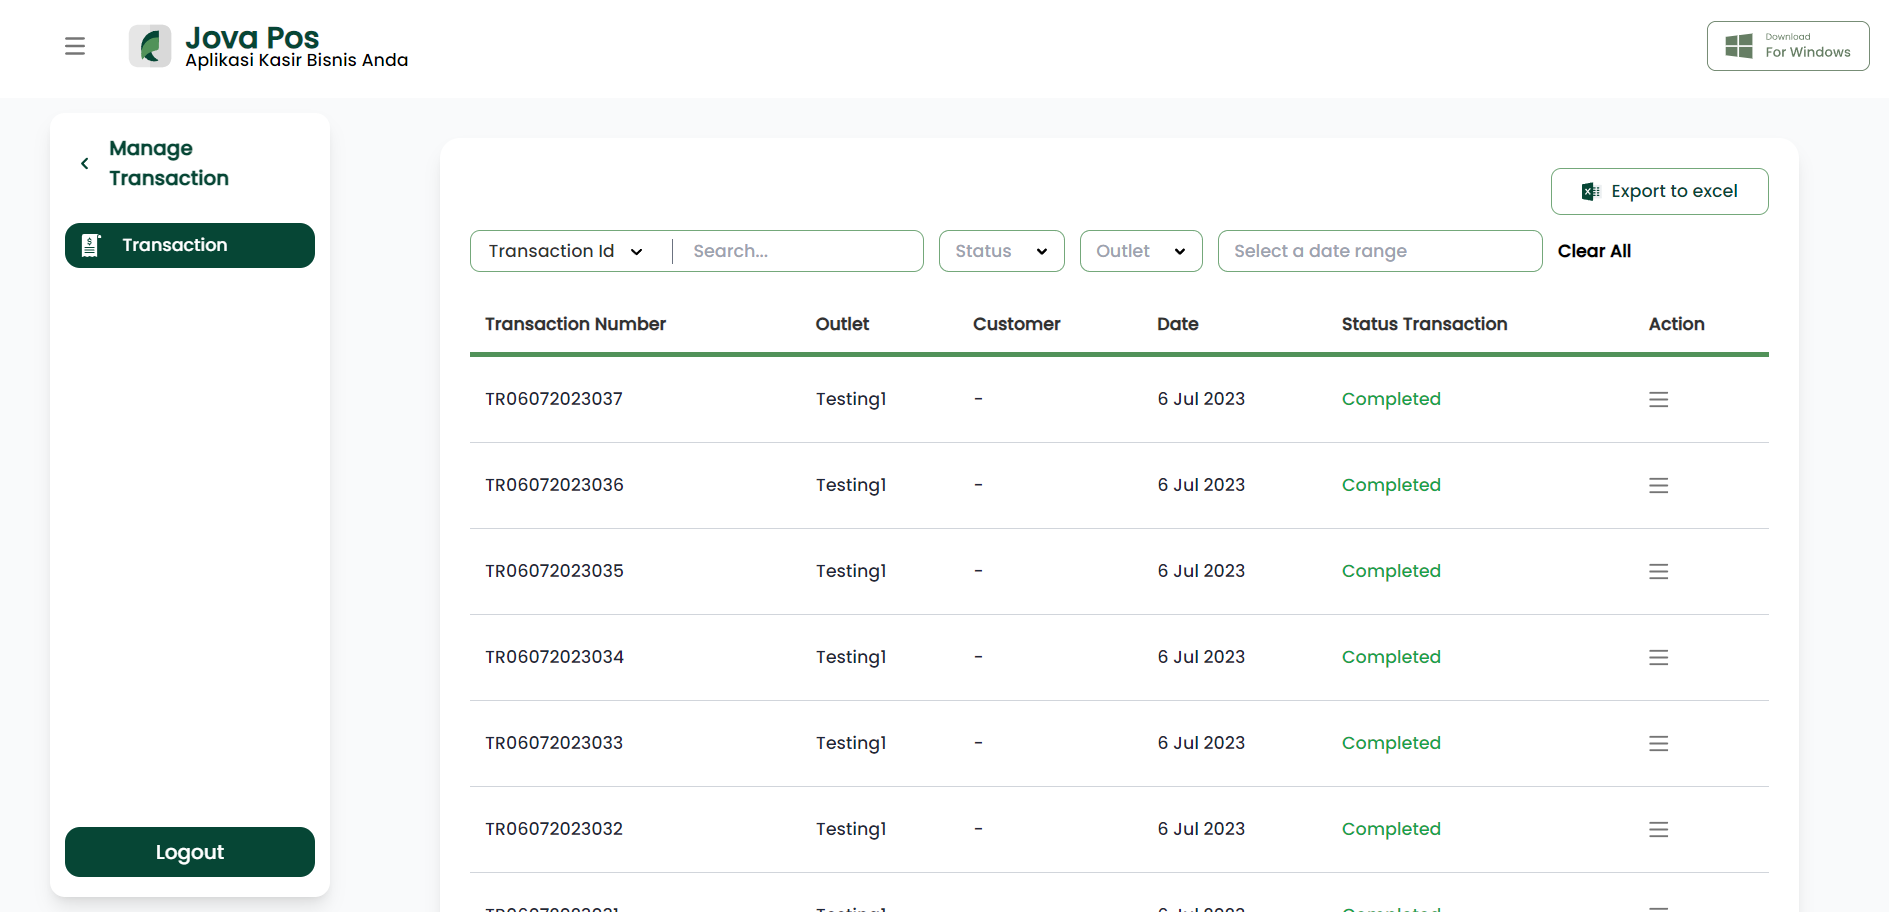Go back using the Manage Transaction chevron
The width and height of the screenshot is (1889, 912).
pos(85,163)
